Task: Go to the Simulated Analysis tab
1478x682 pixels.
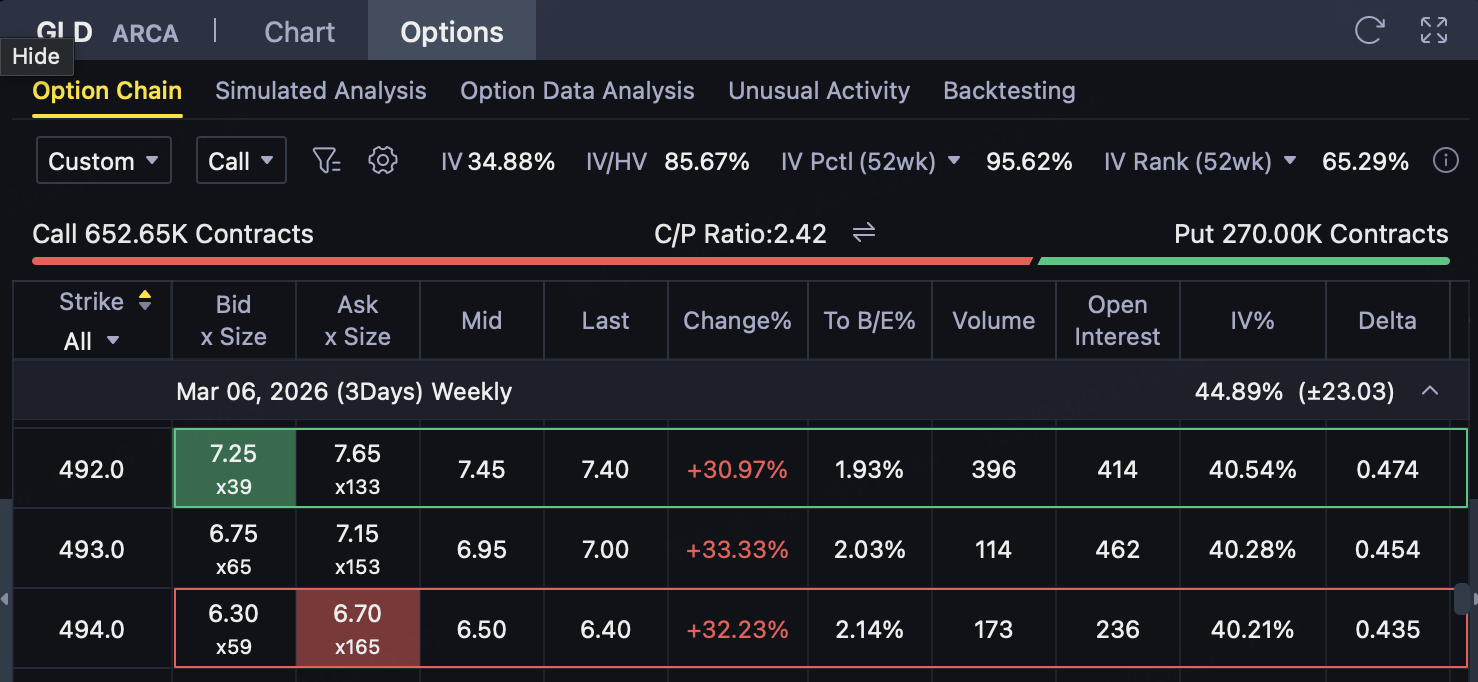Action: click(x=321, y=91)
